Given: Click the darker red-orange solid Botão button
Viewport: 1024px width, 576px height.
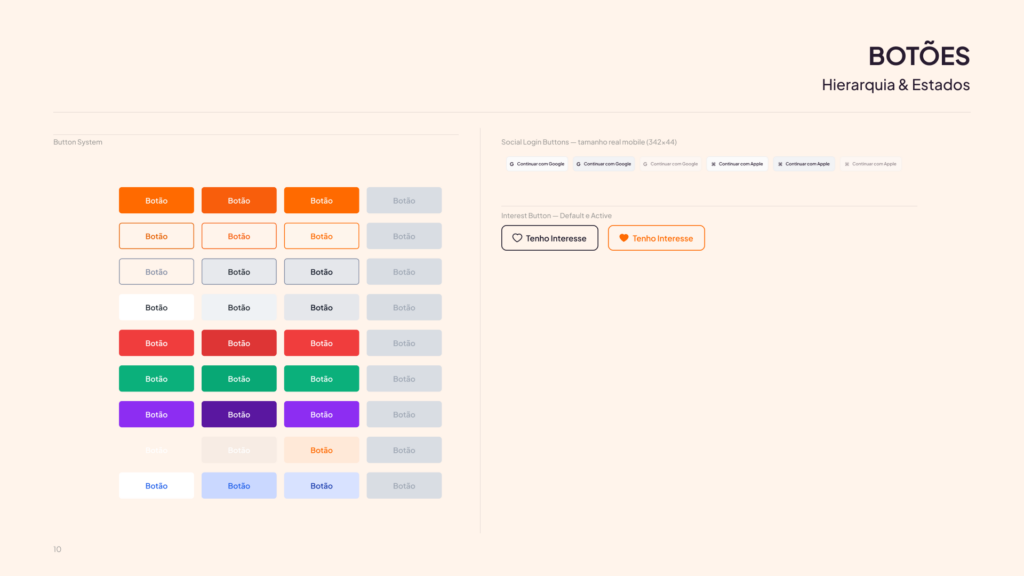Looking at the screenshot, I should (239, 200).
